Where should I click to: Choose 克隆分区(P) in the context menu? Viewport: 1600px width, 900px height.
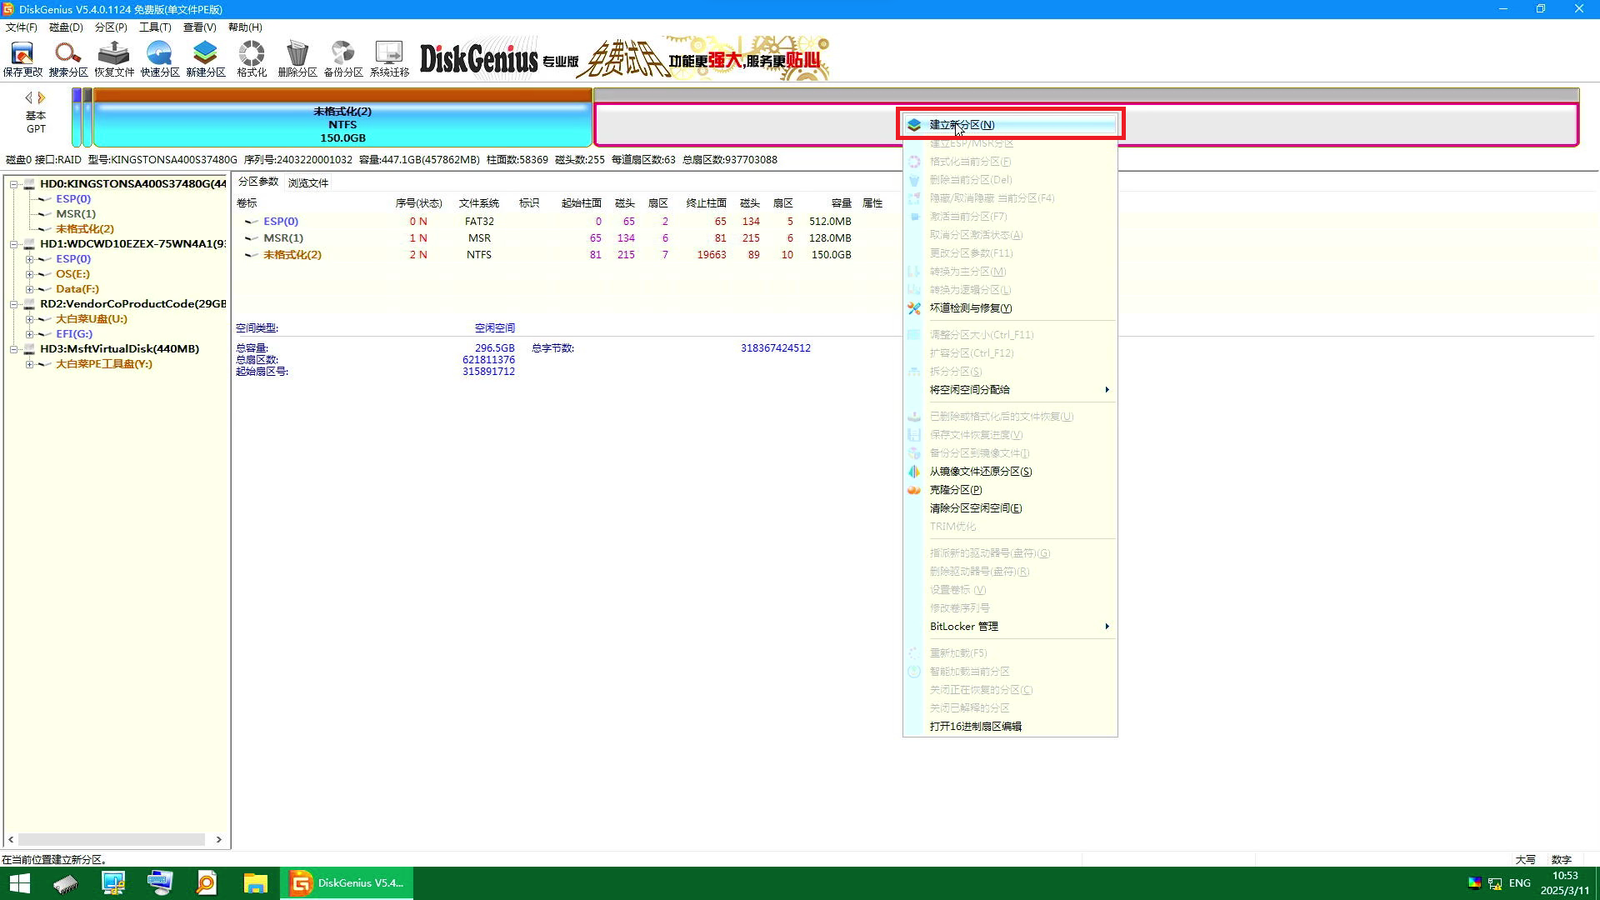tap(1010, 490)
